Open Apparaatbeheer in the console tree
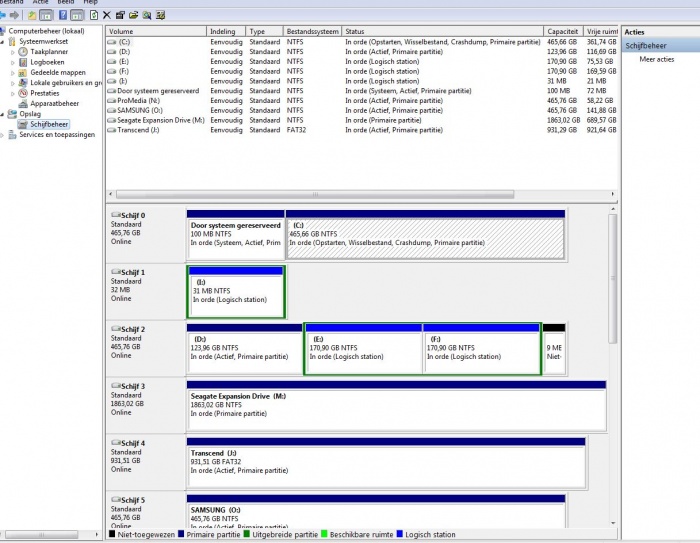700x543 pixels. [54, 103]
